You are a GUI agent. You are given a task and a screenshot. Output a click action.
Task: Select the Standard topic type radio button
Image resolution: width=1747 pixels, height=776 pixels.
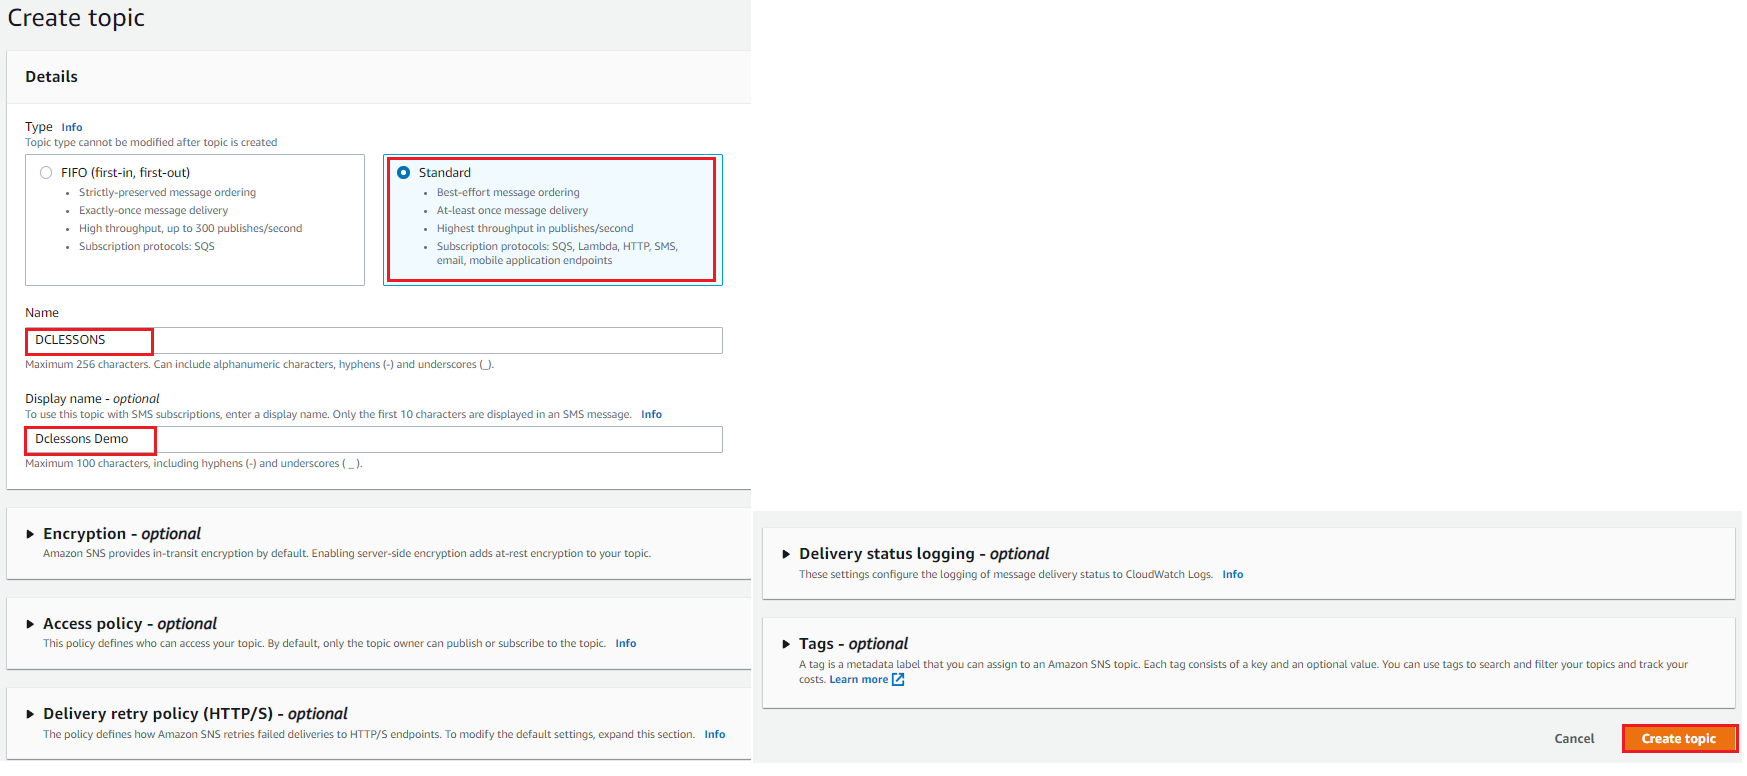pyautogui.click(x=404, y=173)
